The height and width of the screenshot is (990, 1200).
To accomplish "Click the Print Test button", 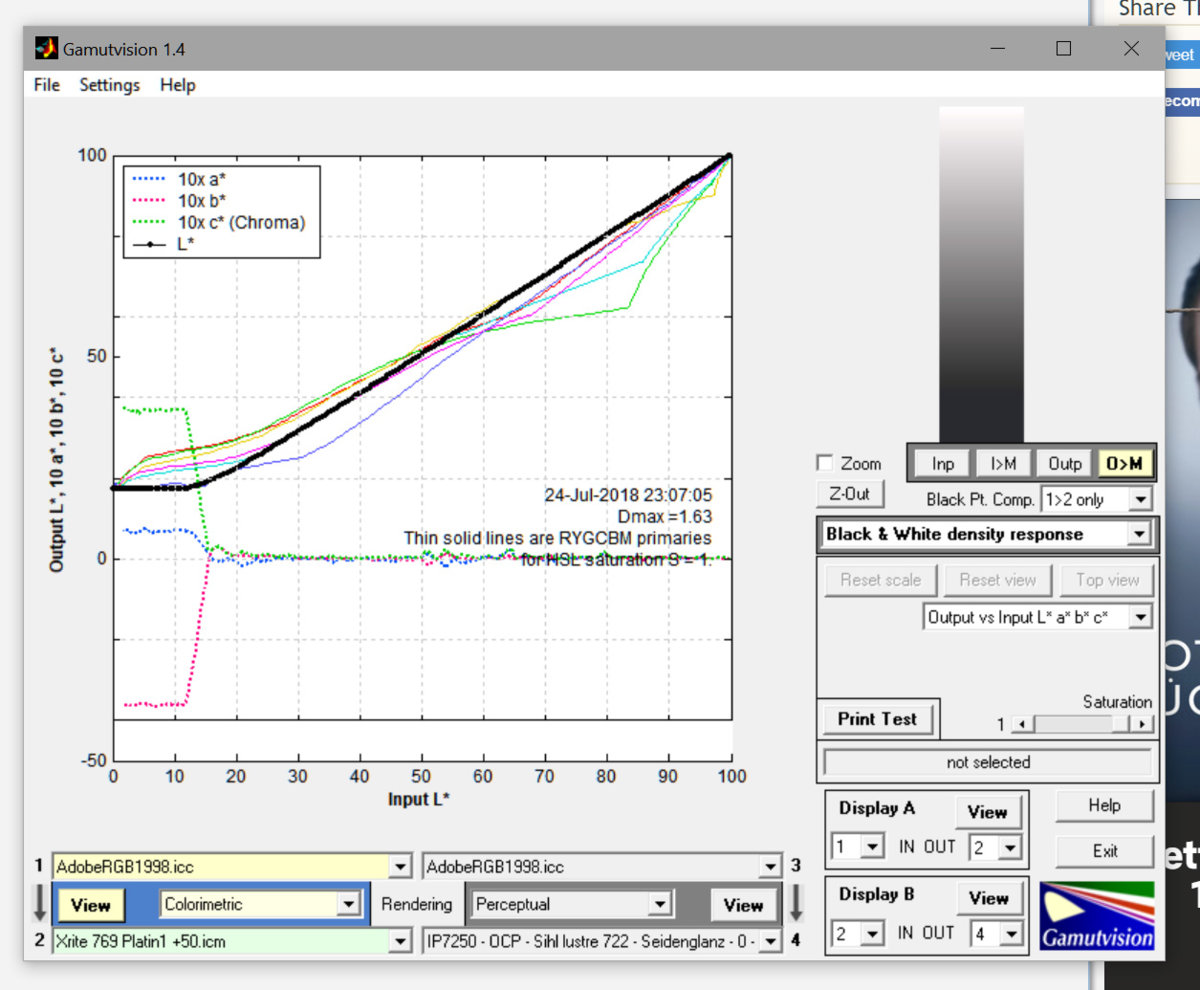I will tap(877, 719).
